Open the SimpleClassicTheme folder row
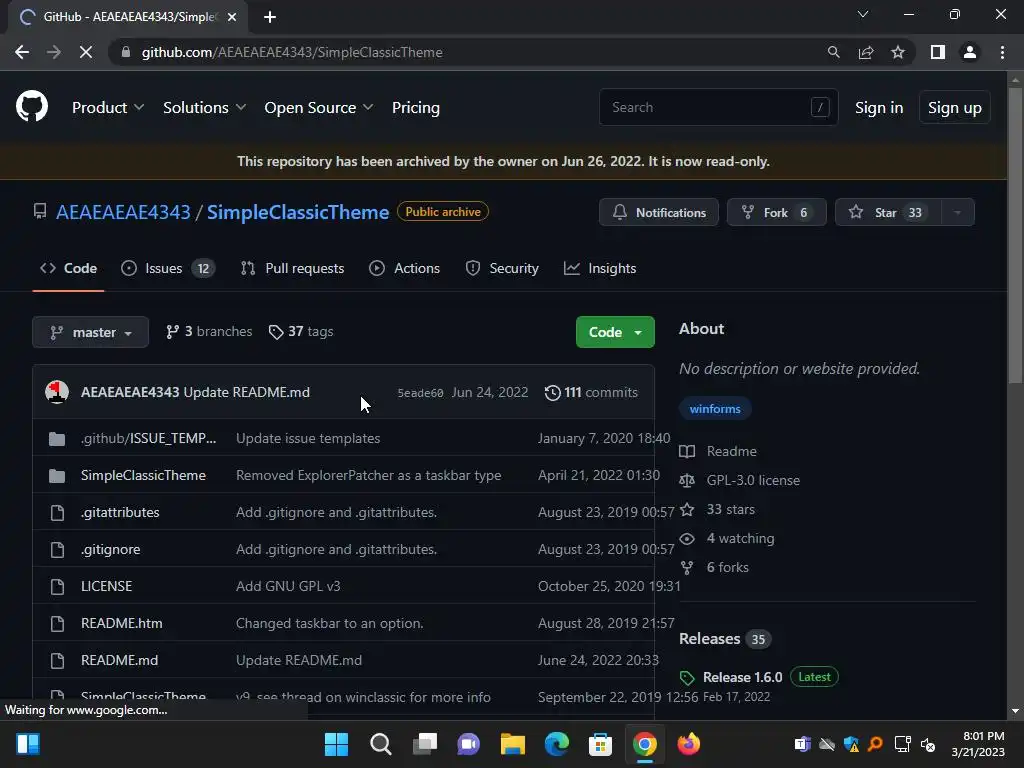 143,475
